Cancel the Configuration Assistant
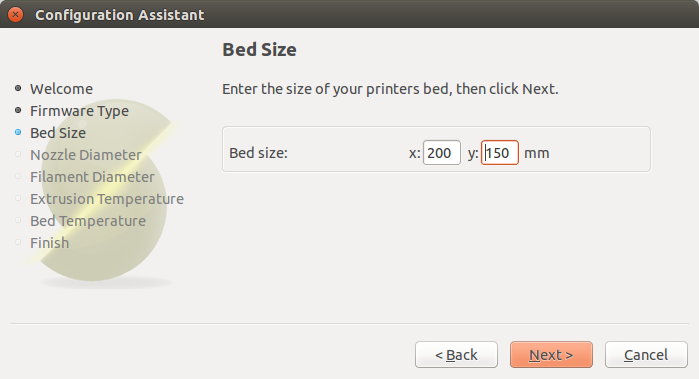699x379 pixels. (646, 355)
